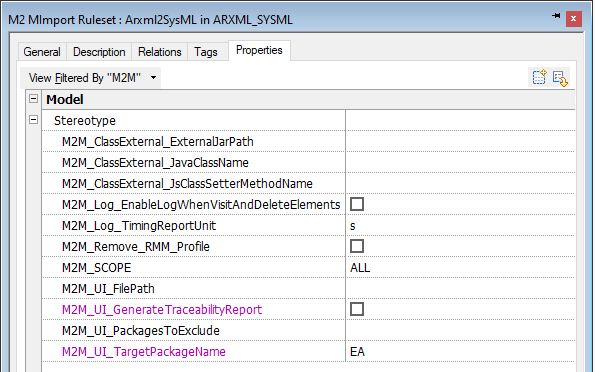Enable M2M_Log_EnableLogWhenVisitAndDeleteElements checkbox
Image resolution: width=595 pixels, height=372 pixels.
coord(357,204)
